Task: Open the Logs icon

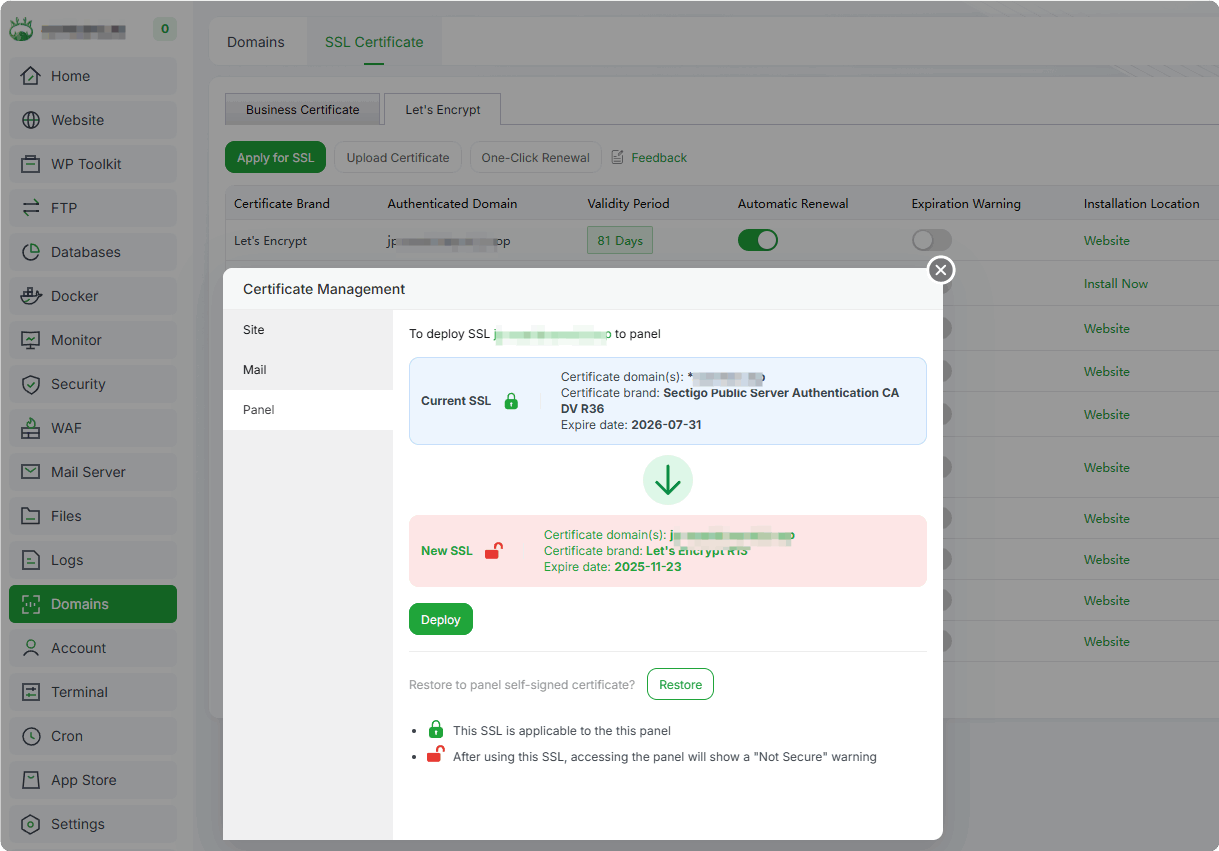Action: pyautogui.click(x=31, y=560)
